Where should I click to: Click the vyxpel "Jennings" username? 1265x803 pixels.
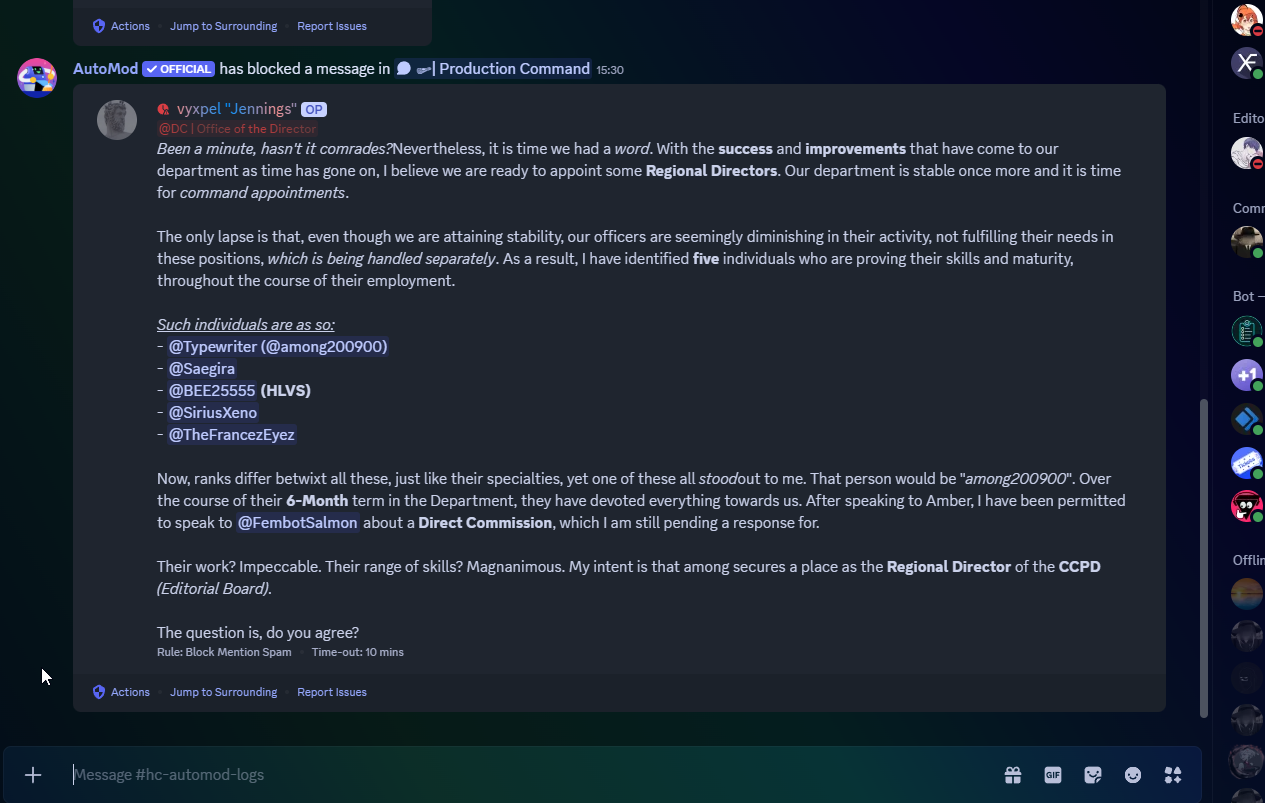(x=236, y=109)
